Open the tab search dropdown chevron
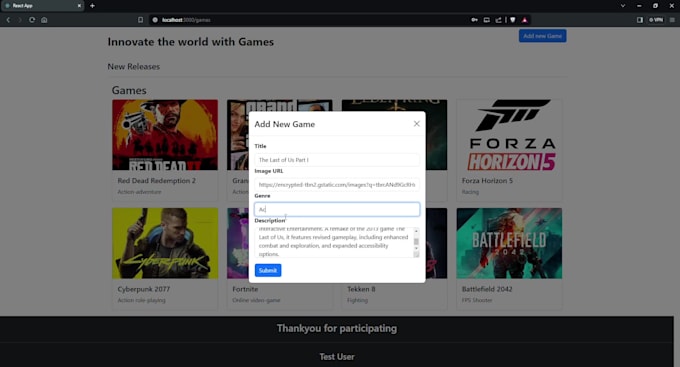680x367 pixels. [x=623, y=6]
